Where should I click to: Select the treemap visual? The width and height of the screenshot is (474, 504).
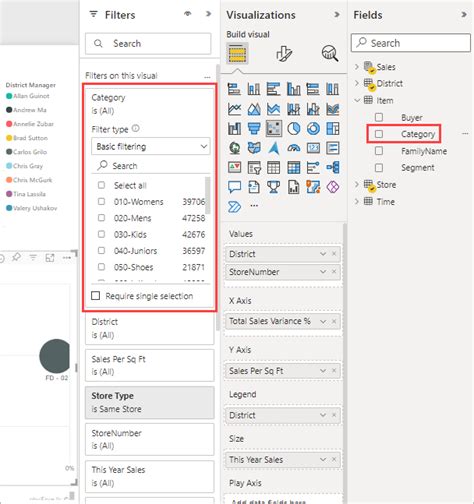[x=333, y=129]
